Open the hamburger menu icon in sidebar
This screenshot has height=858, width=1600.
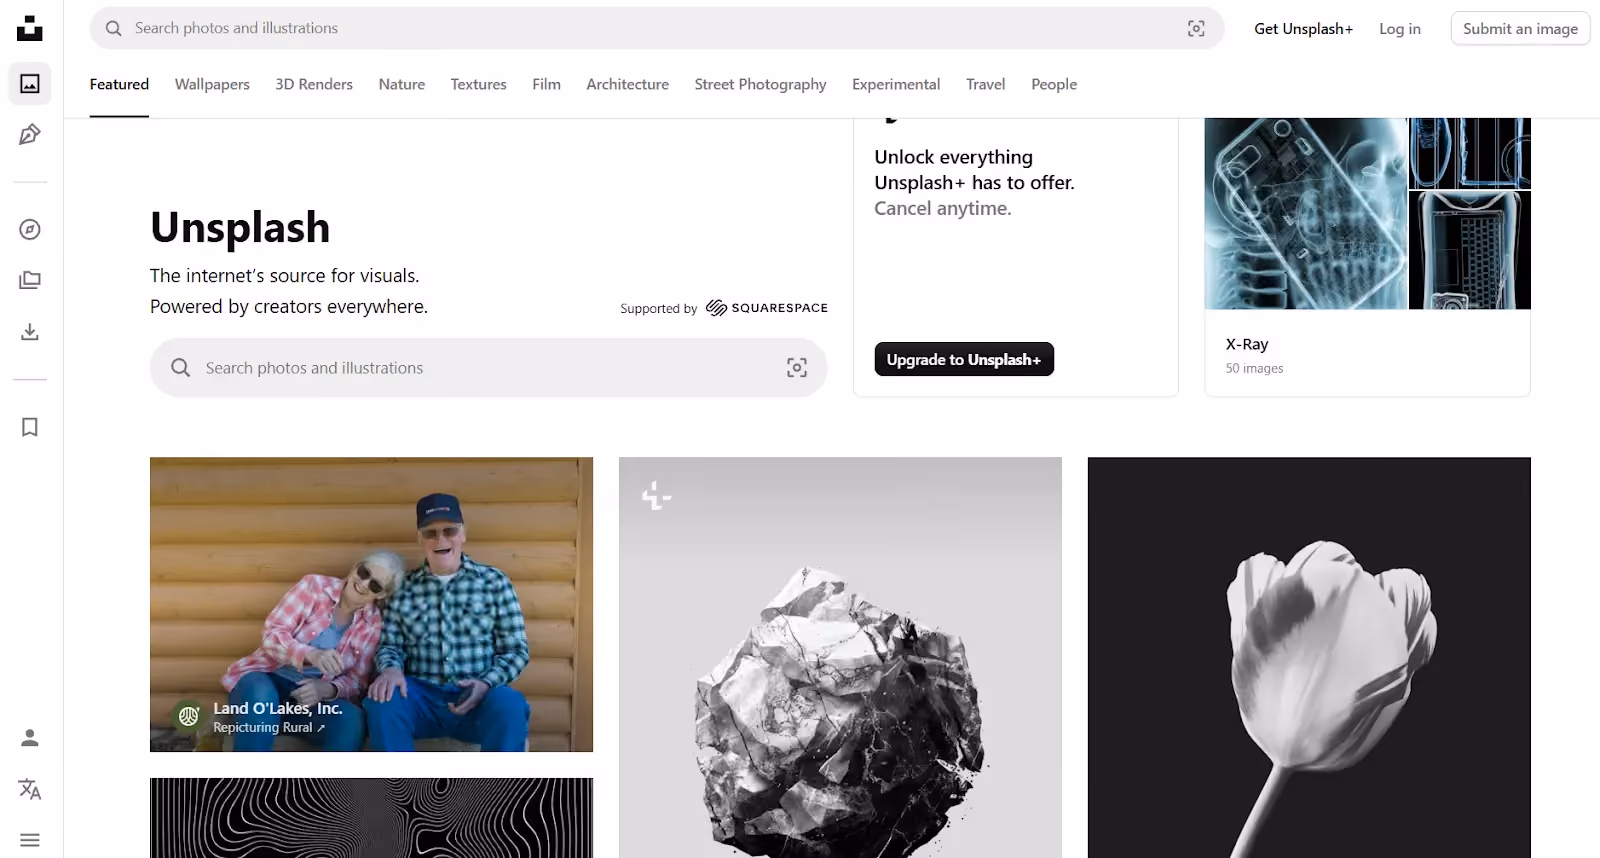[x=30, y=840]
